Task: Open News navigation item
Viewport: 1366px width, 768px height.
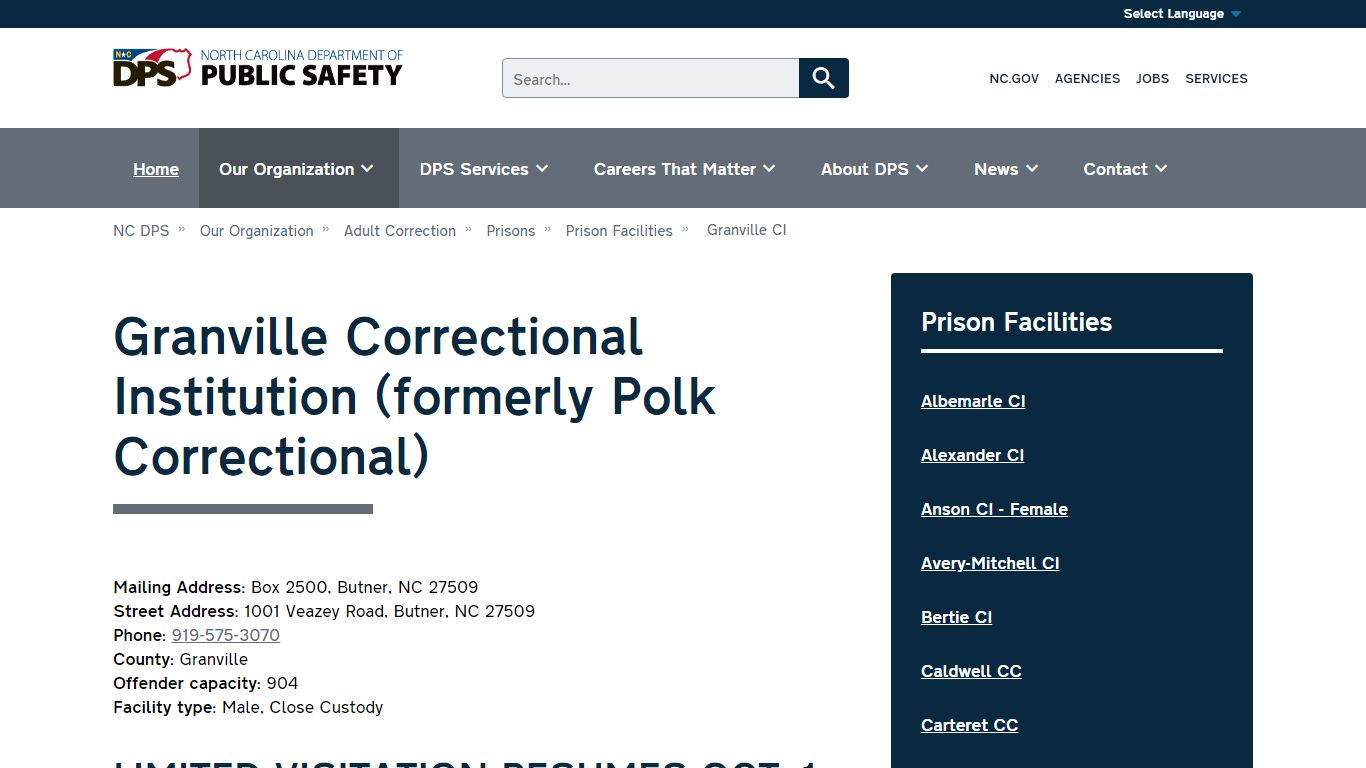Action: [x=996, y=169]
